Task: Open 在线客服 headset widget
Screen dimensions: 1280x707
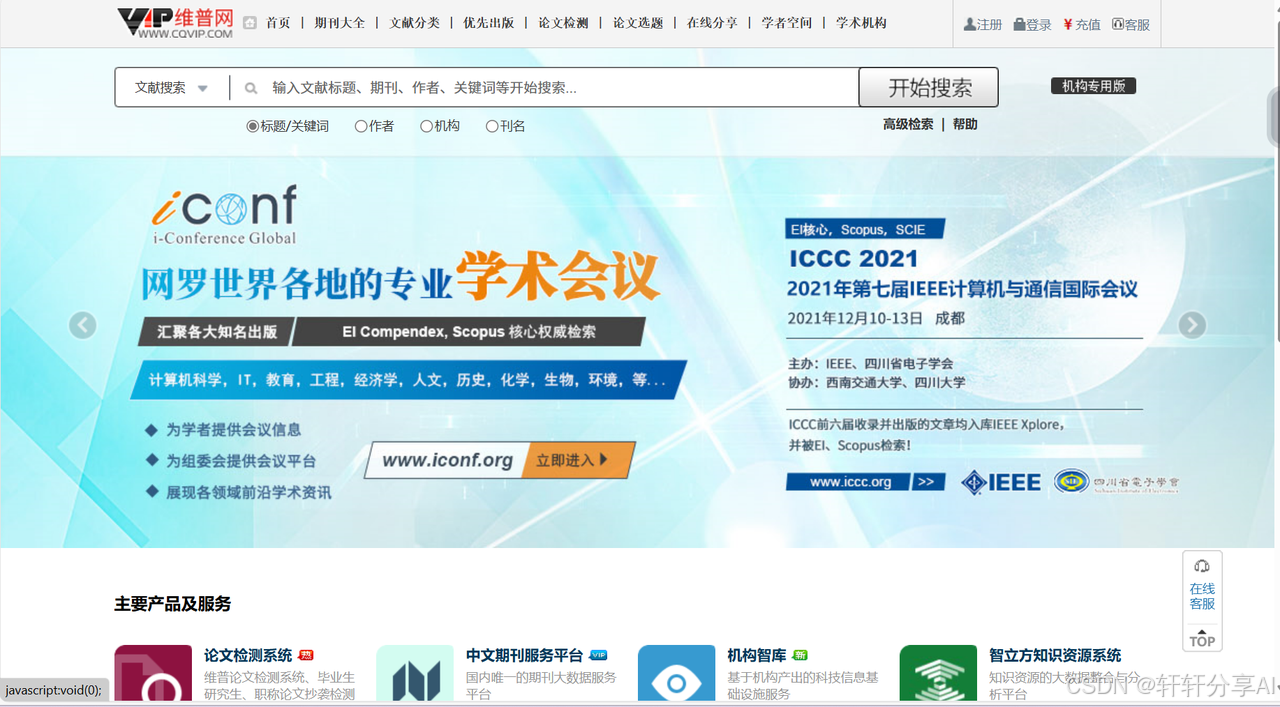Action: [x=1202, y=585]
